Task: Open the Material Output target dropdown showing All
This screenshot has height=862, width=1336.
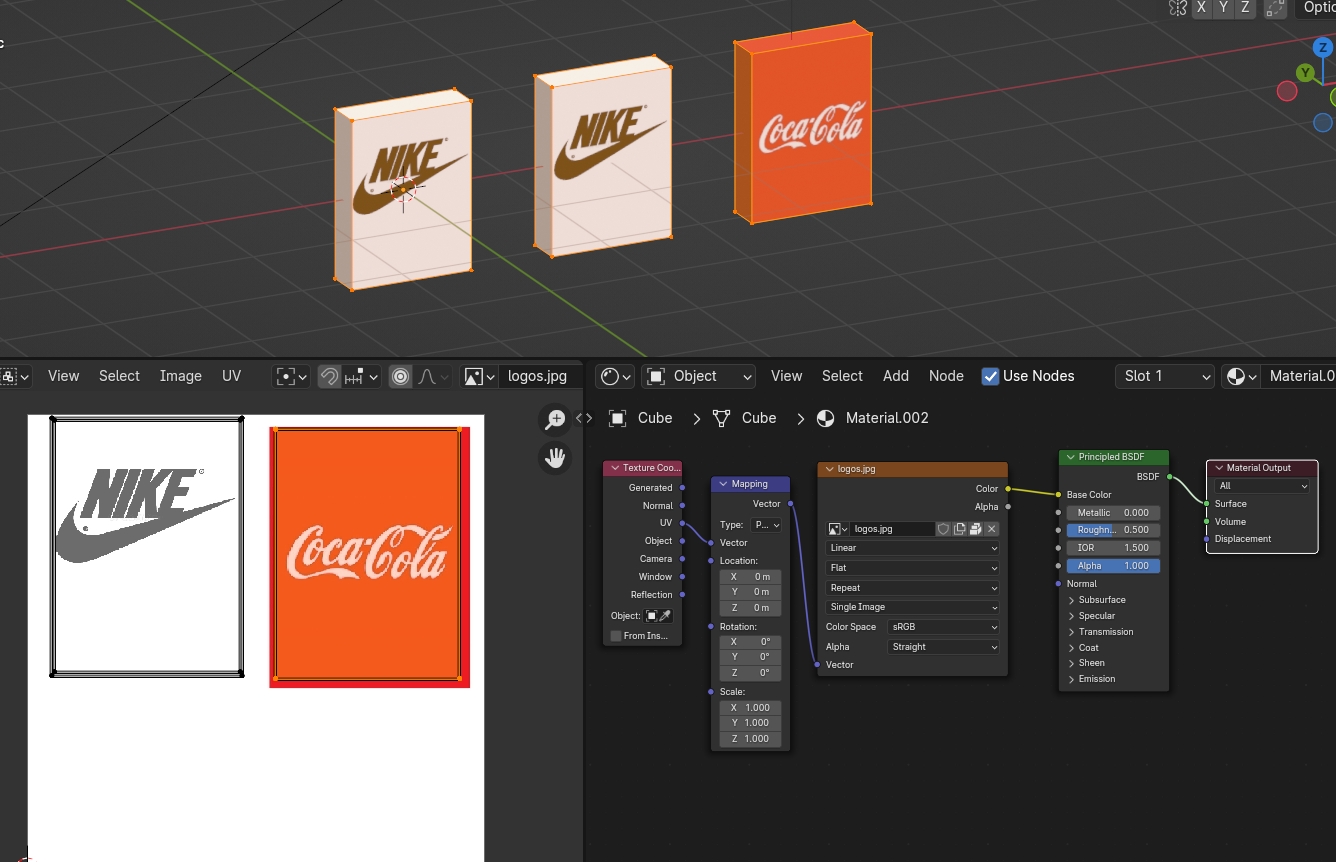Action: pos(1262,486)
